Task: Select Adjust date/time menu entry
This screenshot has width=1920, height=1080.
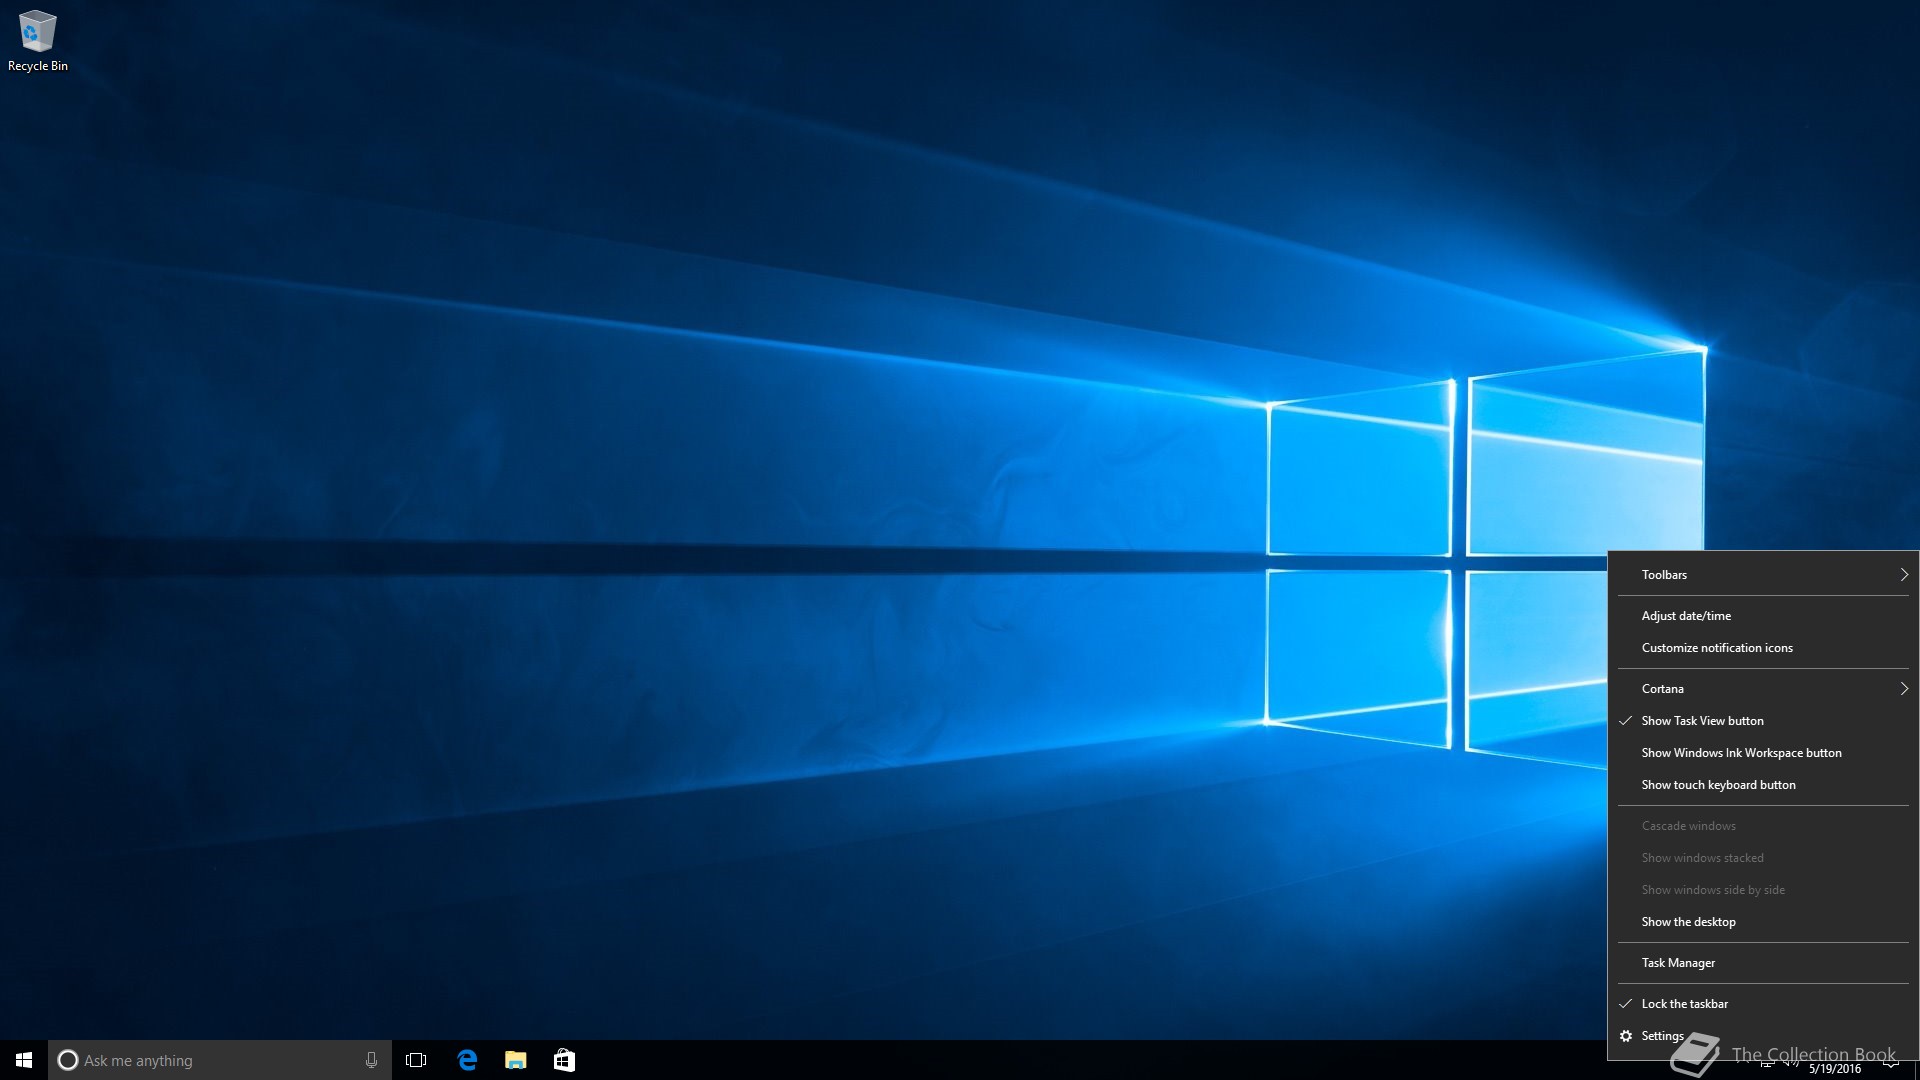Action: point(1686,616)
